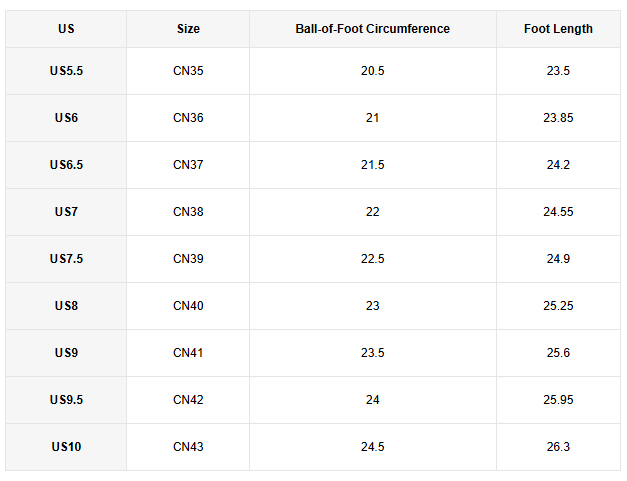The image size is (627, 481).
Task: Select the US5.5 row label
Action: click(66, 71)
